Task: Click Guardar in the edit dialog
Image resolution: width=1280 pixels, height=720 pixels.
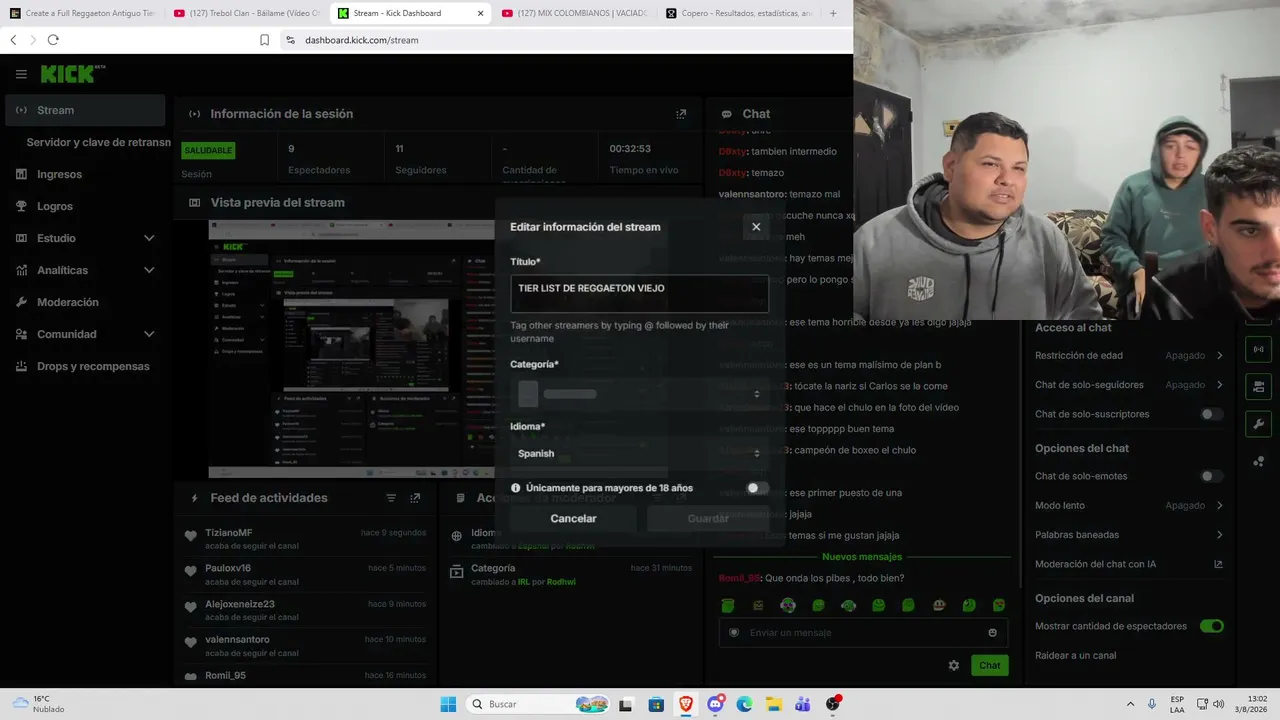Action: (x=708, y=518)
